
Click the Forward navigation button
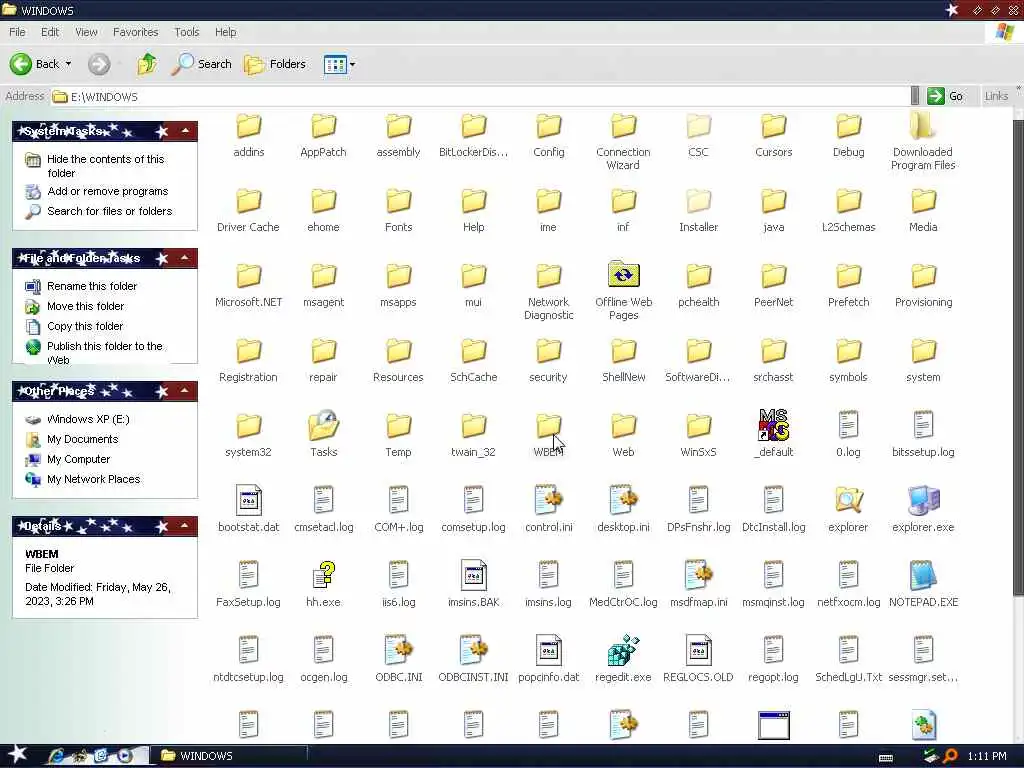coord(99,63)
